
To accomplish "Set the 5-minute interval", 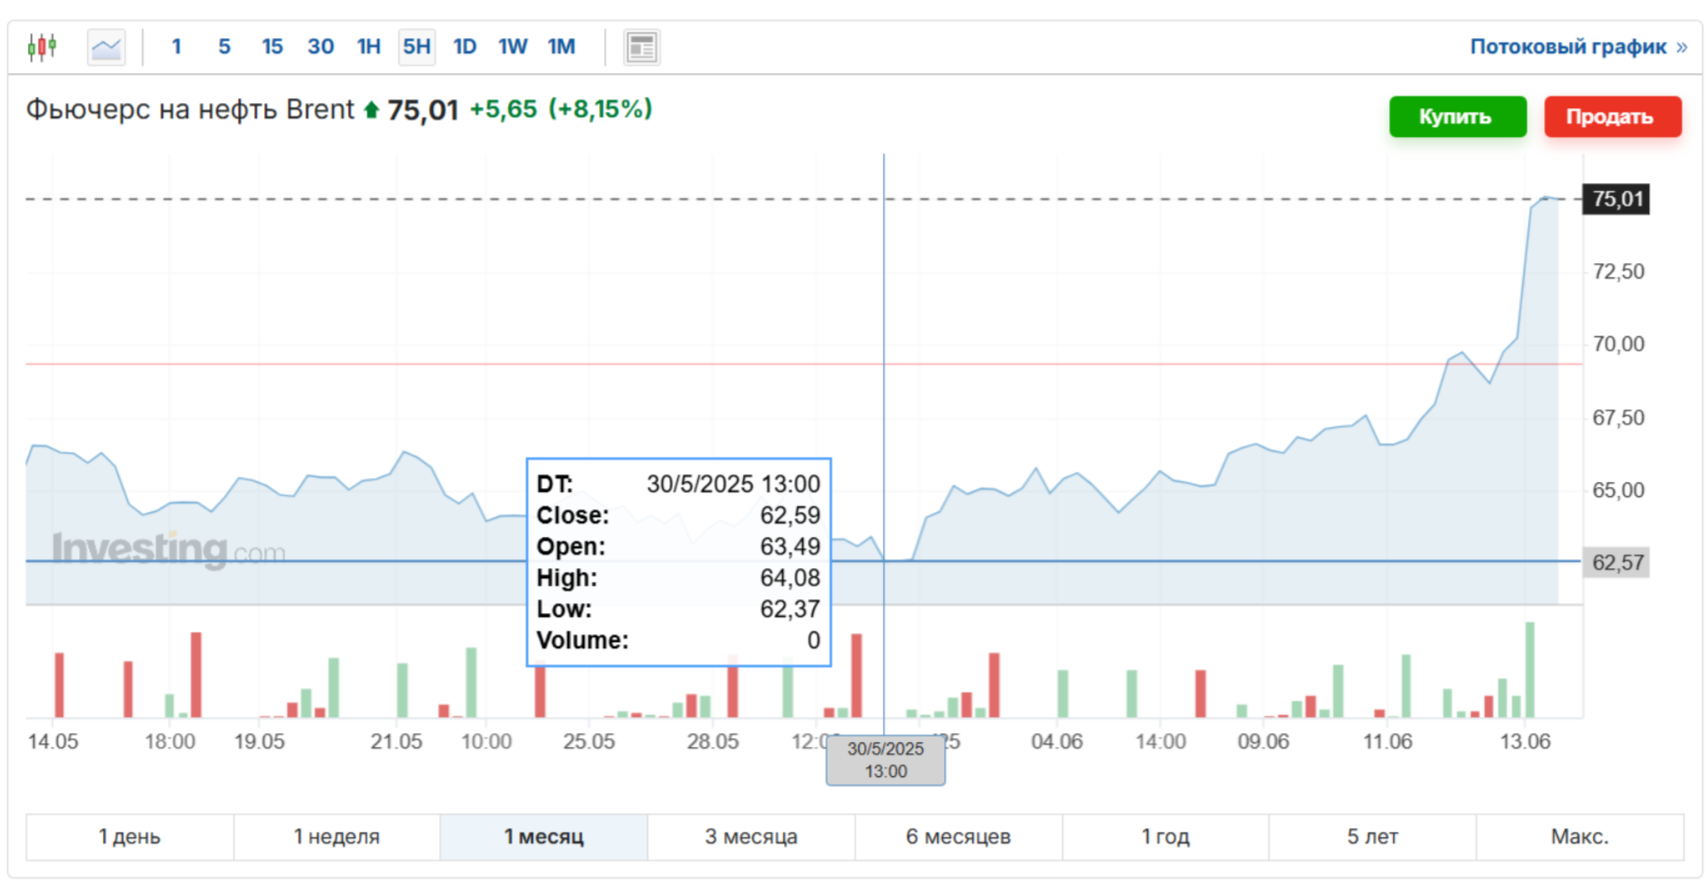I will point(224,47).
